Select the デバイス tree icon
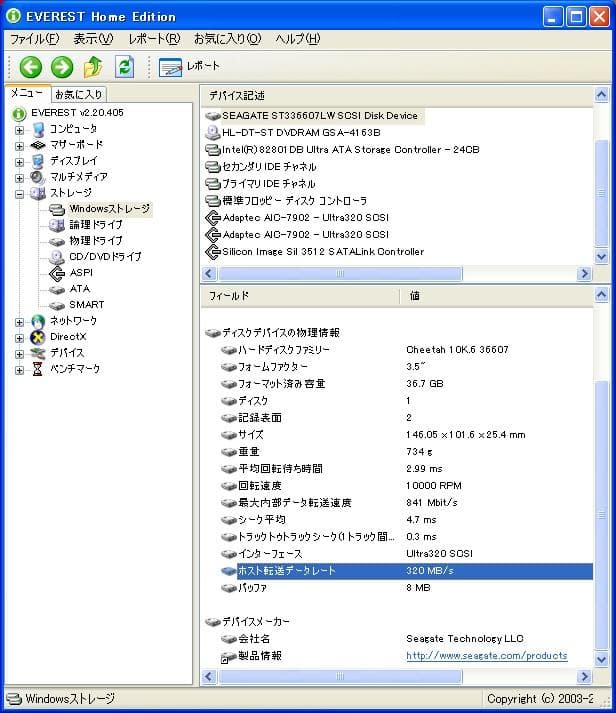 [38, 353]
